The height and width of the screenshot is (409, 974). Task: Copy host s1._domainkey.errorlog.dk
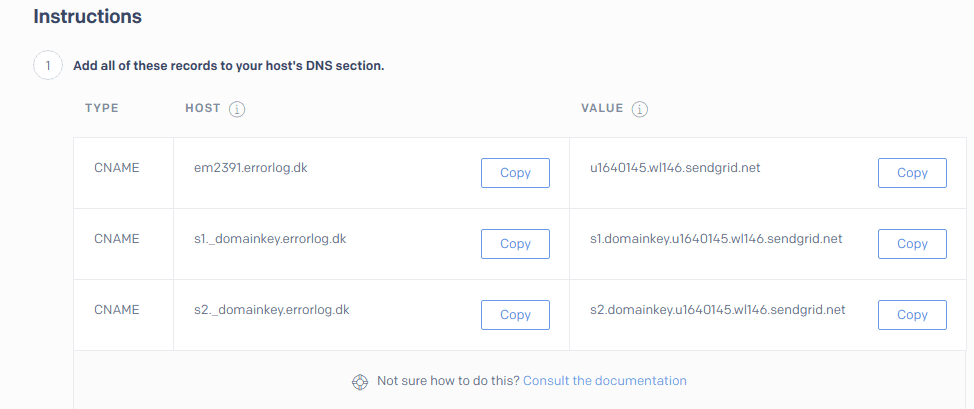point(515,244)
